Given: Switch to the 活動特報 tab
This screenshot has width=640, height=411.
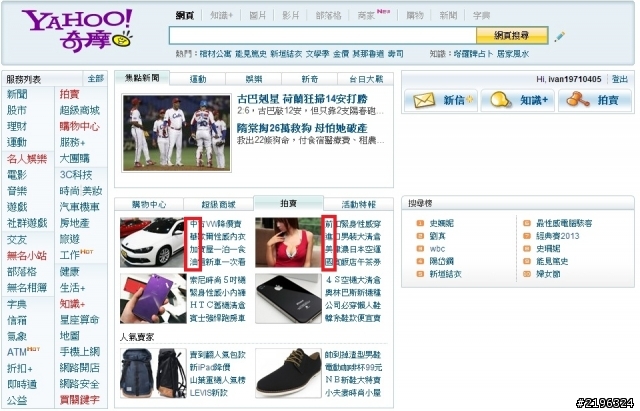Looking at the screenshot, I should pyautogui.click(x=358, y=204).
